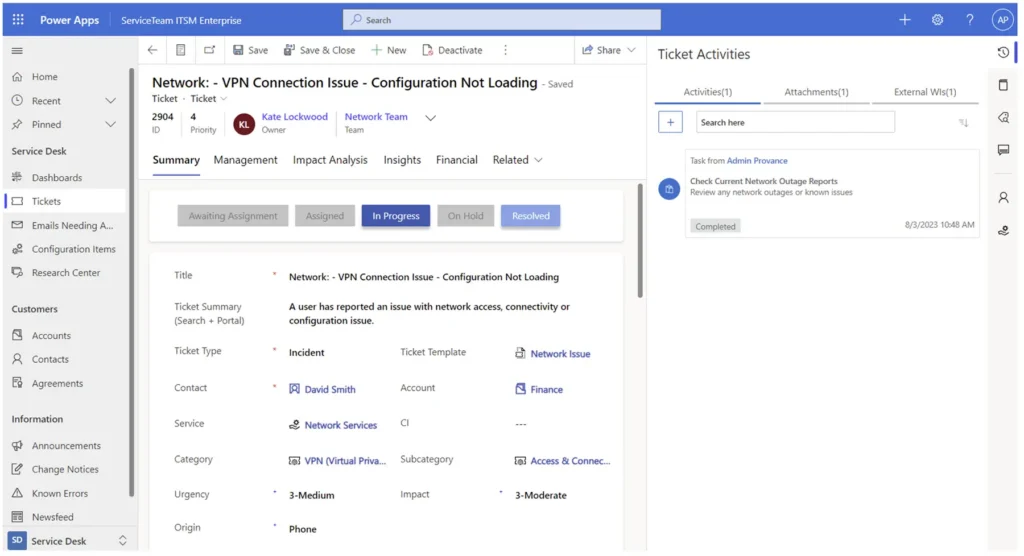Expand the header details chevron
The height and width of the screenshot is (556, 1024).
430,118
